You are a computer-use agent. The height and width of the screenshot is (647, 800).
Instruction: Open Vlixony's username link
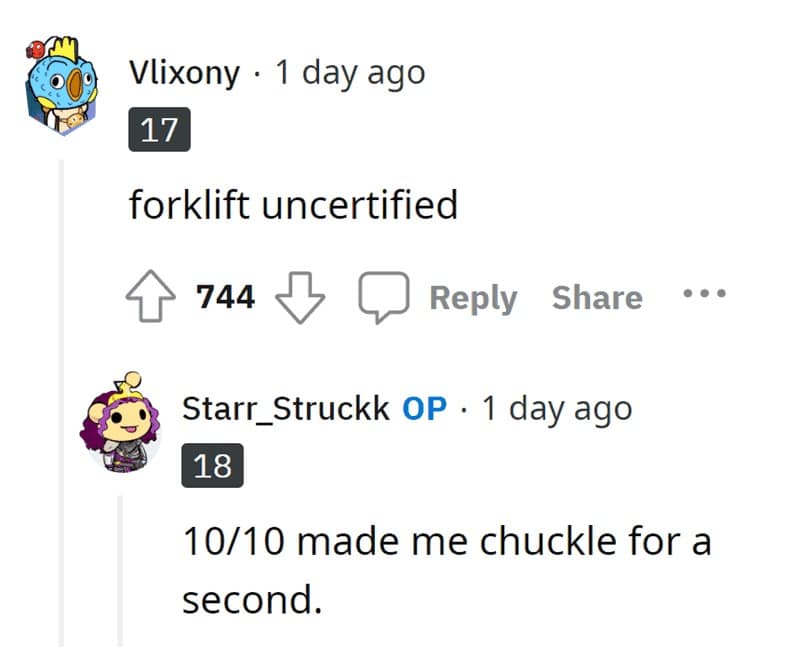pos(183,72)
